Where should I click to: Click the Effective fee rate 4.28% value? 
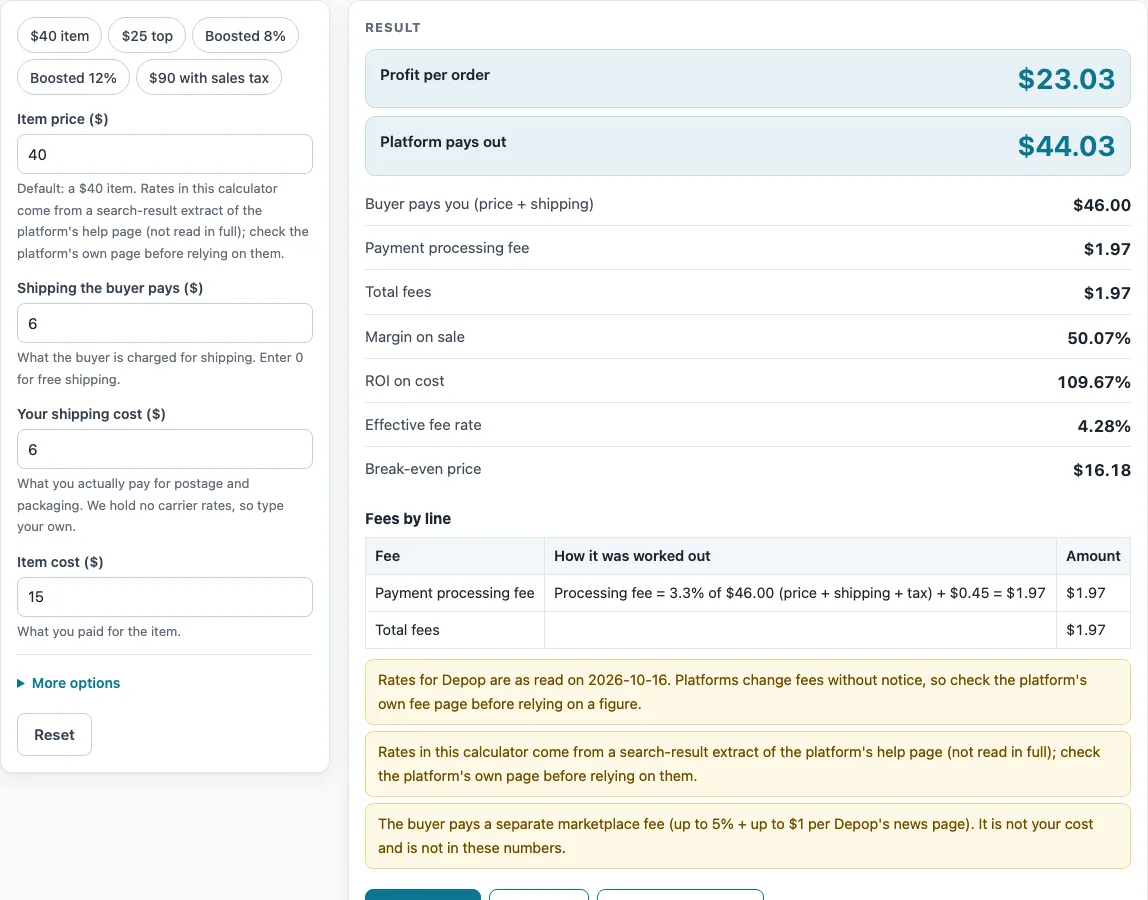click(x=1104, y=425)
